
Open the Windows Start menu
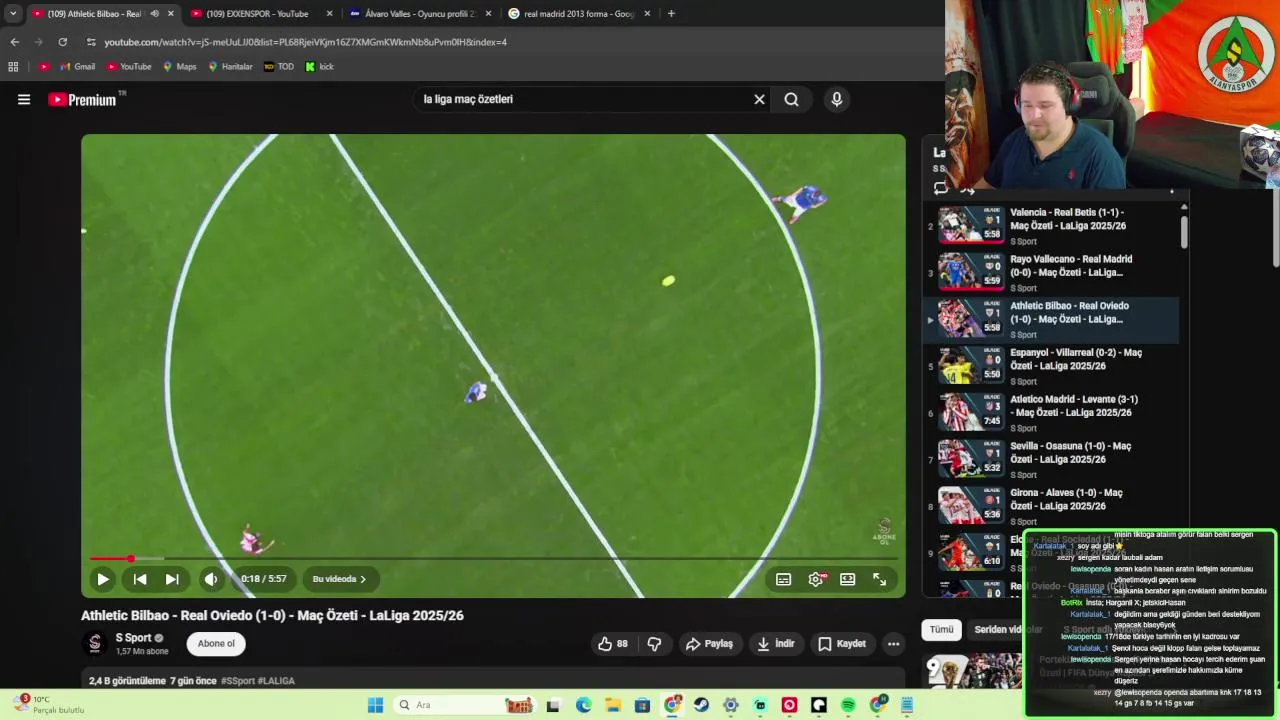(375, 705)
